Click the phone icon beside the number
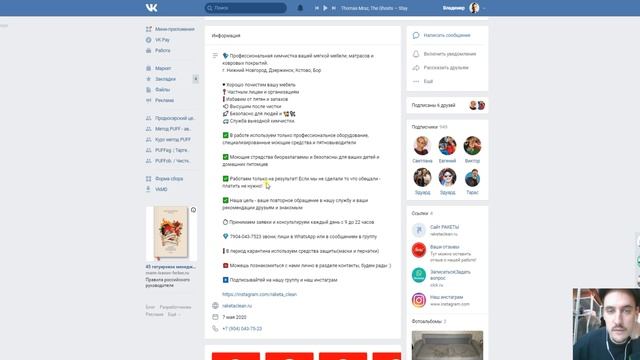Viewport: 640px width, 360px height. (215, 328)
